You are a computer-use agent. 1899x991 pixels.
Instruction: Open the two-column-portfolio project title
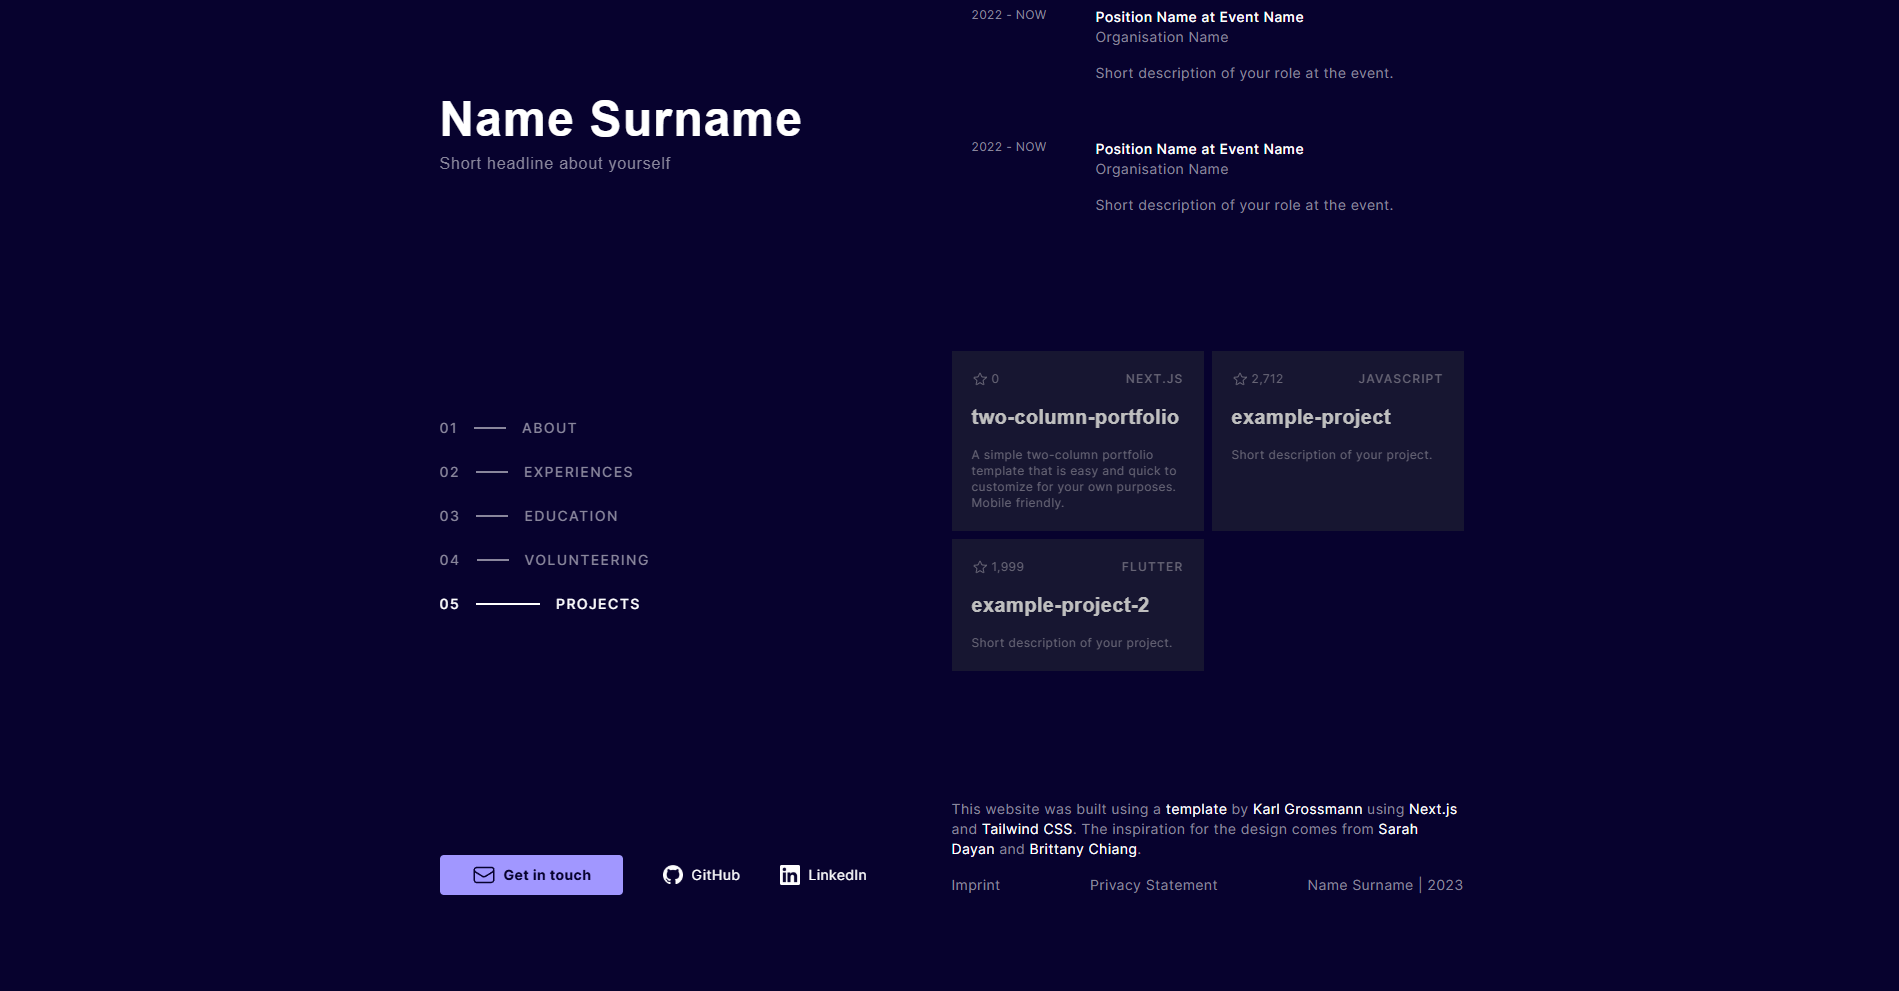click(1075, 417)
